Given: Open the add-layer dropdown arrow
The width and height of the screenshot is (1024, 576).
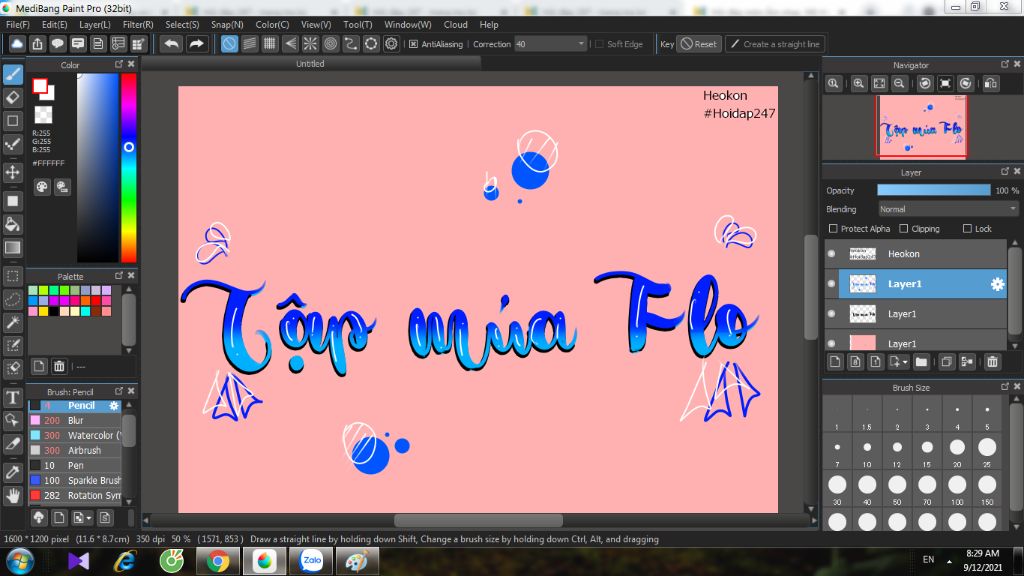Looking at the screenshot, I should pyautogui.click(x=905, y=362).
